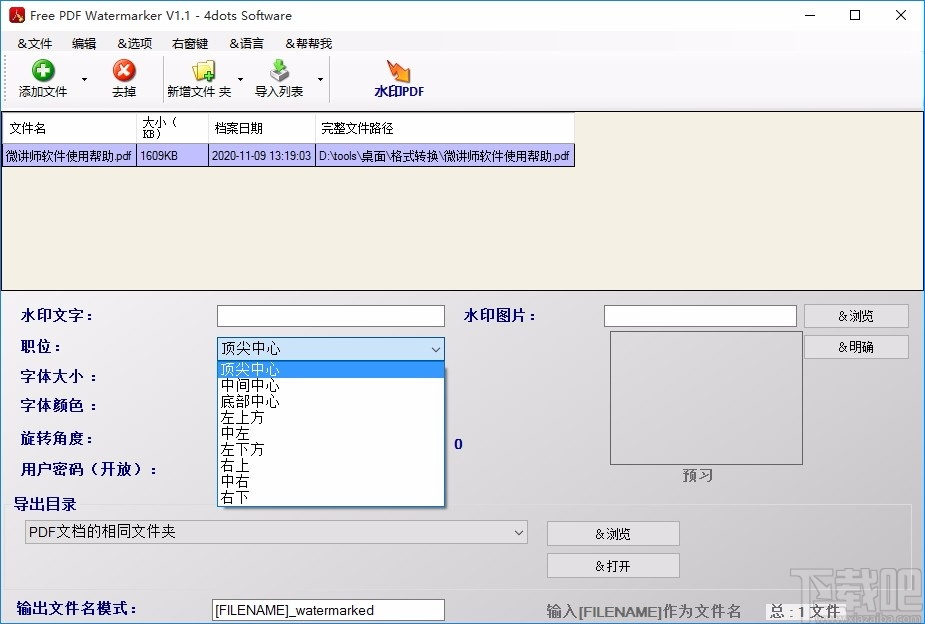The height and width of the screenshot is (624, 925).
Task: Click the 水印文字 text input field
Action: pyautogui.click(x=330, y=316)
